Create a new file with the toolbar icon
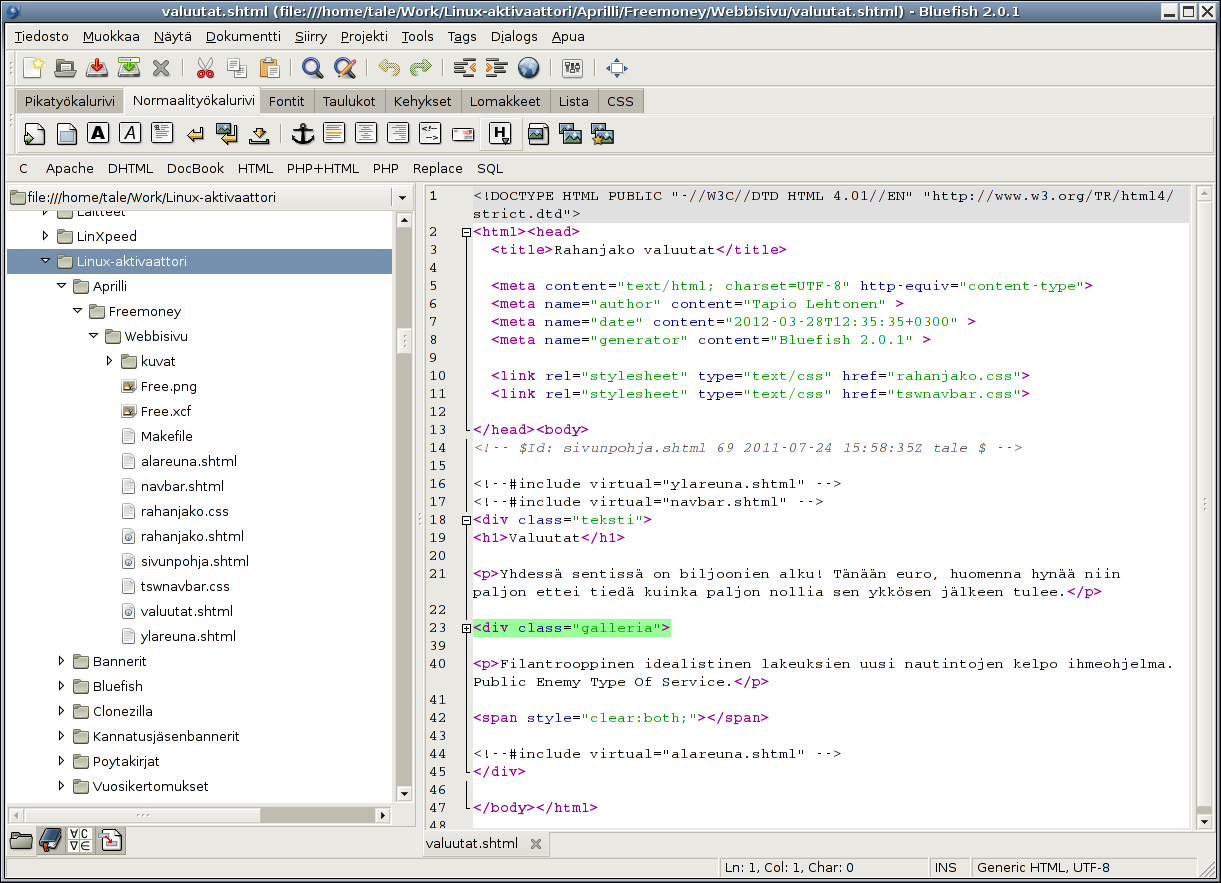 (34, 68)
